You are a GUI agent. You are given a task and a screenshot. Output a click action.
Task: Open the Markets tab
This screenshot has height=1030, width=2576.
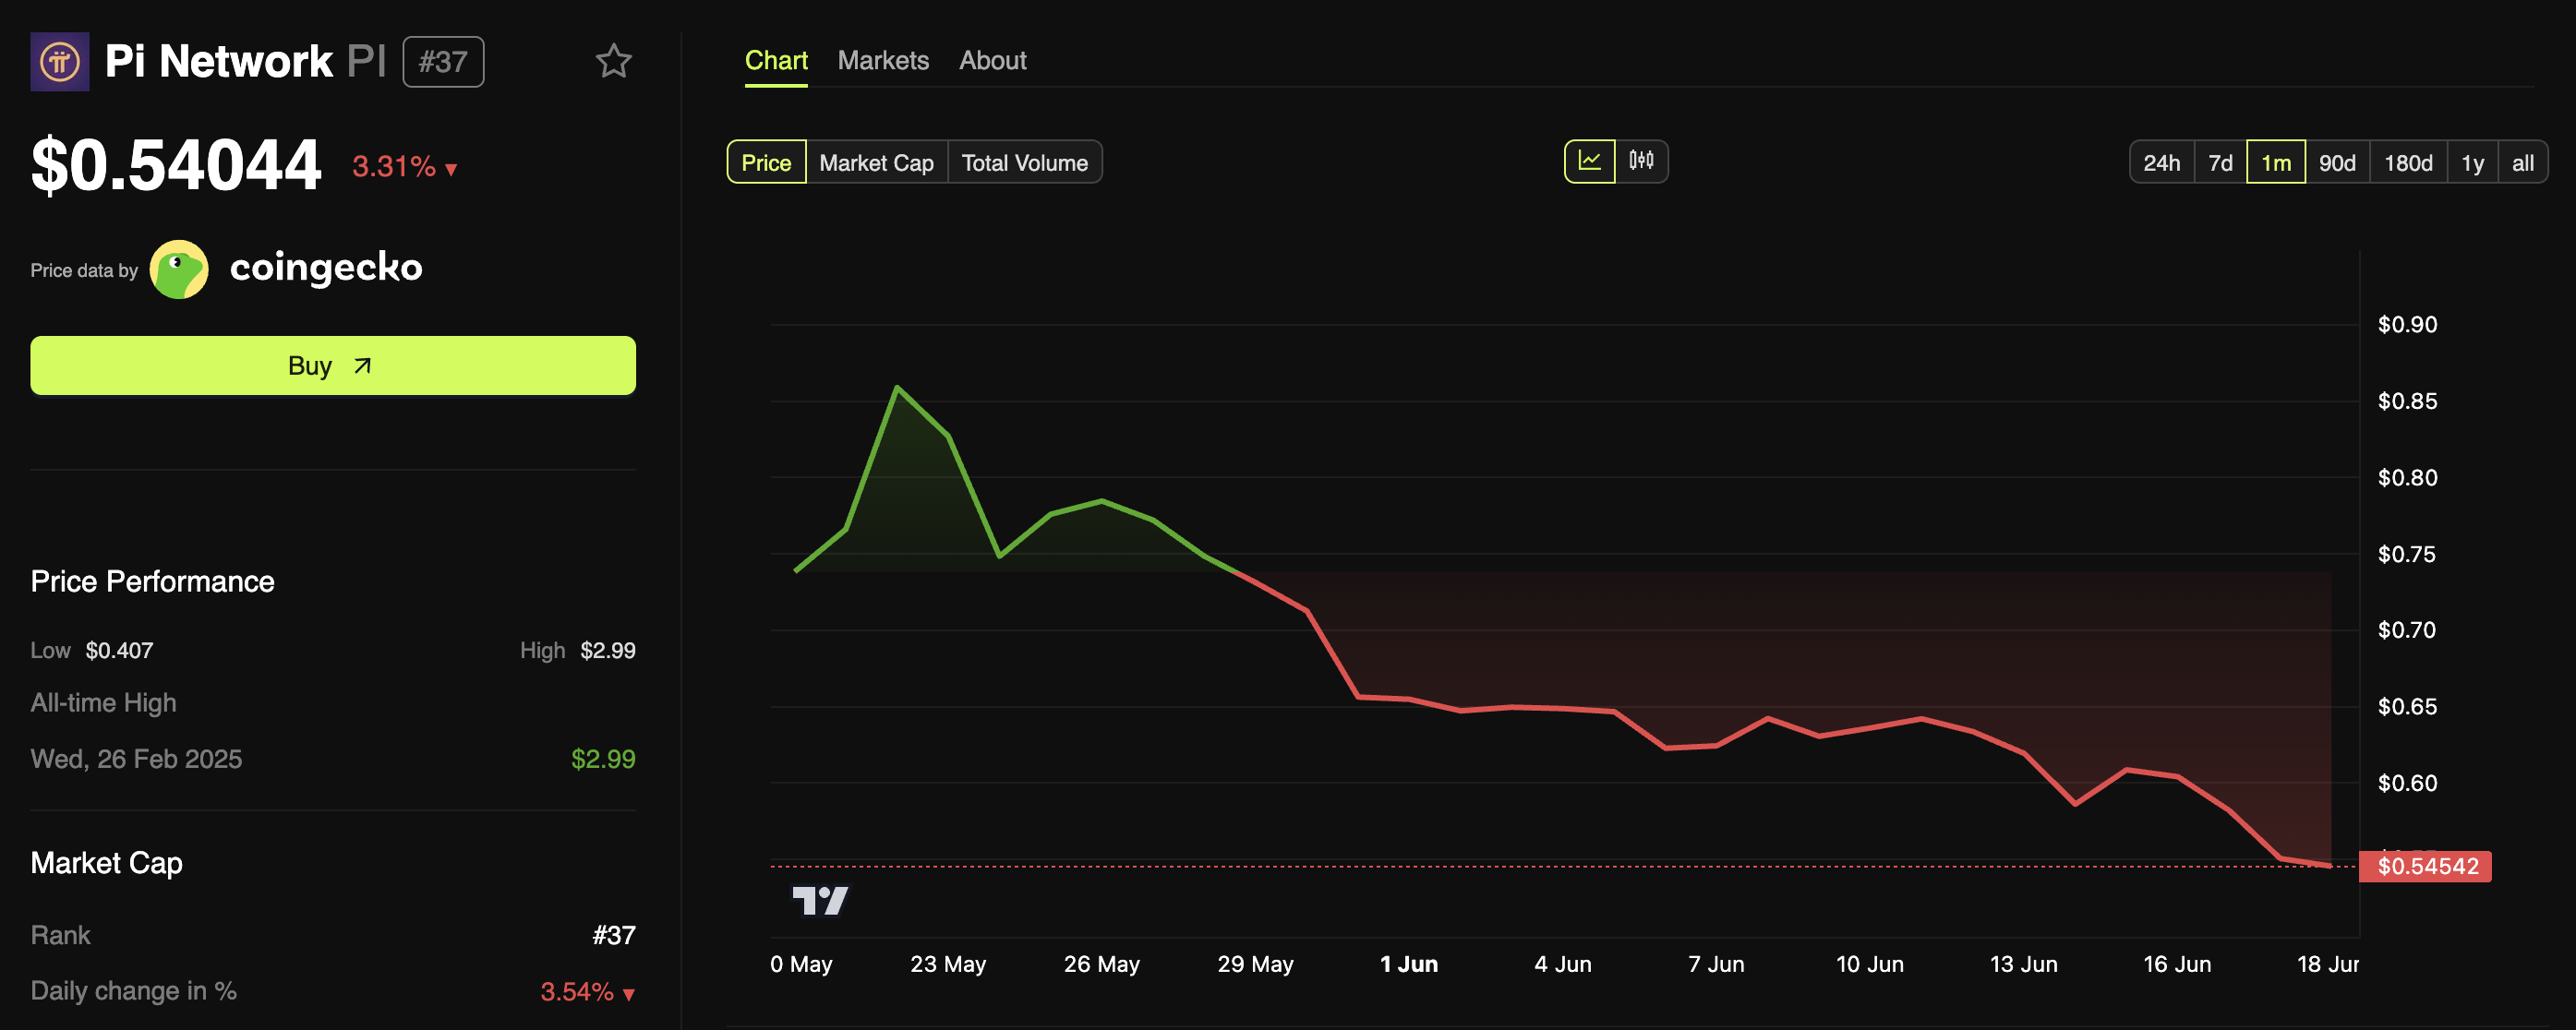pyautogui.click(x=883, y=61)
